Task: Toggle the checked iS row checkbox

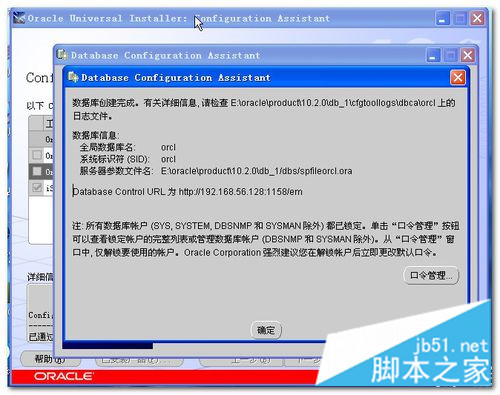Action: (37, 187)
